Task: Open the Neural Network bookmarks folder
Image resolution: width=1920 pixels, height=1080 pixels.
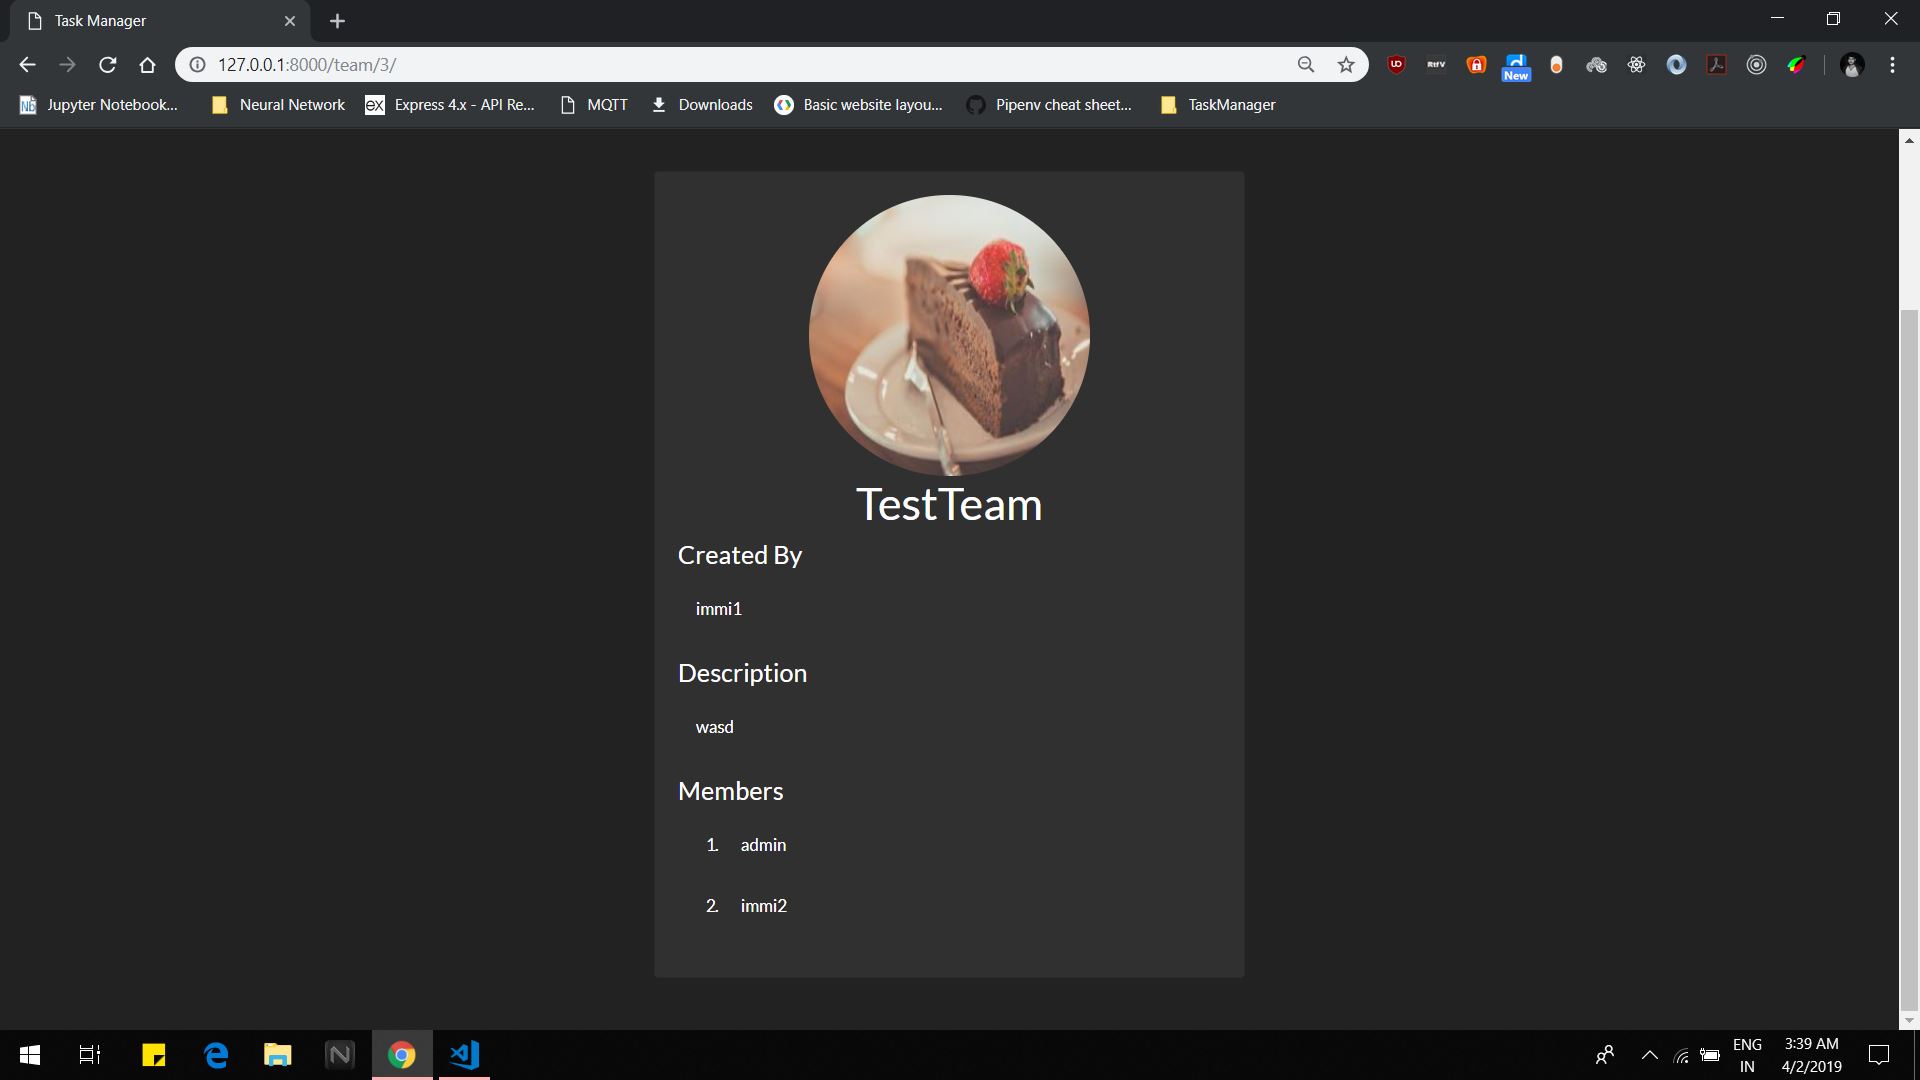Action: coord(278,105)
